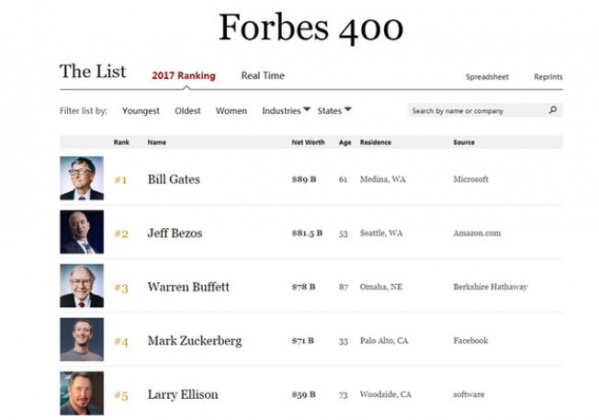This screenshot has height=420, width=599.
Task: Open the Spreadsheet link
Action: [x=487, y=77]
